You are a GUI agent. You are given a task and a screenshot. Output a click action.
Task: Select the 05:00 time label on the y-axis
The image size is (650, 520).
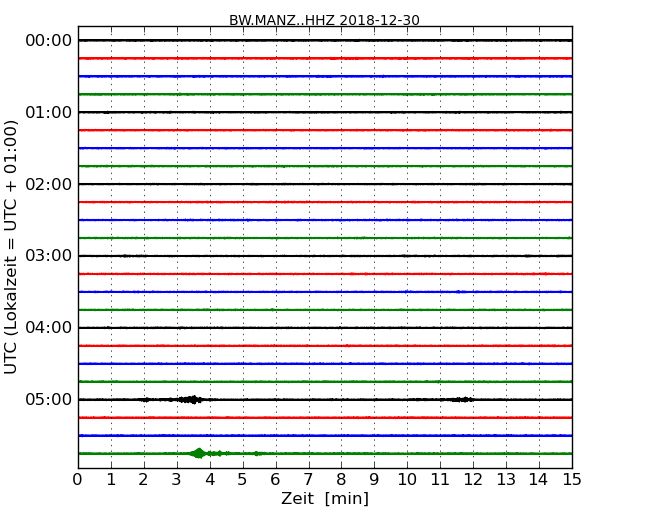coord(48,400)
